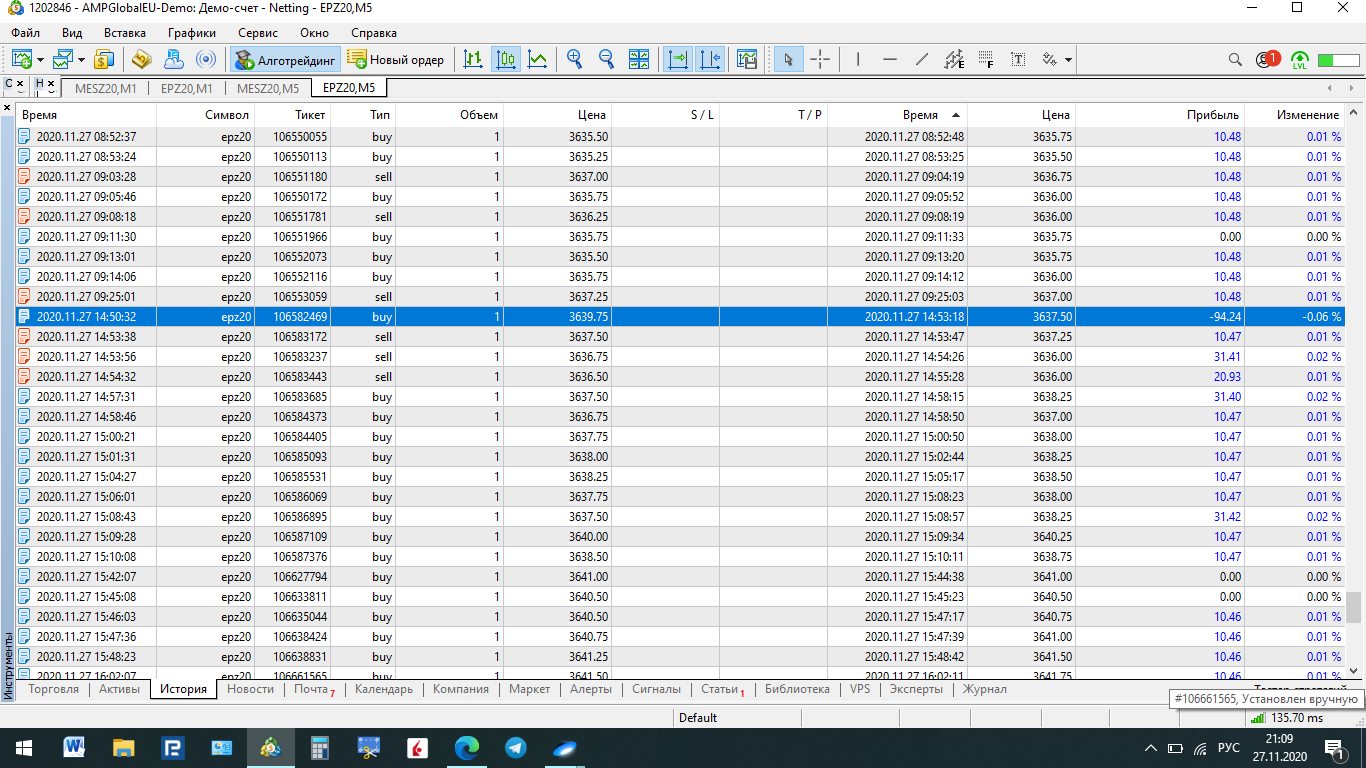This screenshot has width=1366, height=768.
Task: Click the green level indicator bar
Action: click(1338, 60)
